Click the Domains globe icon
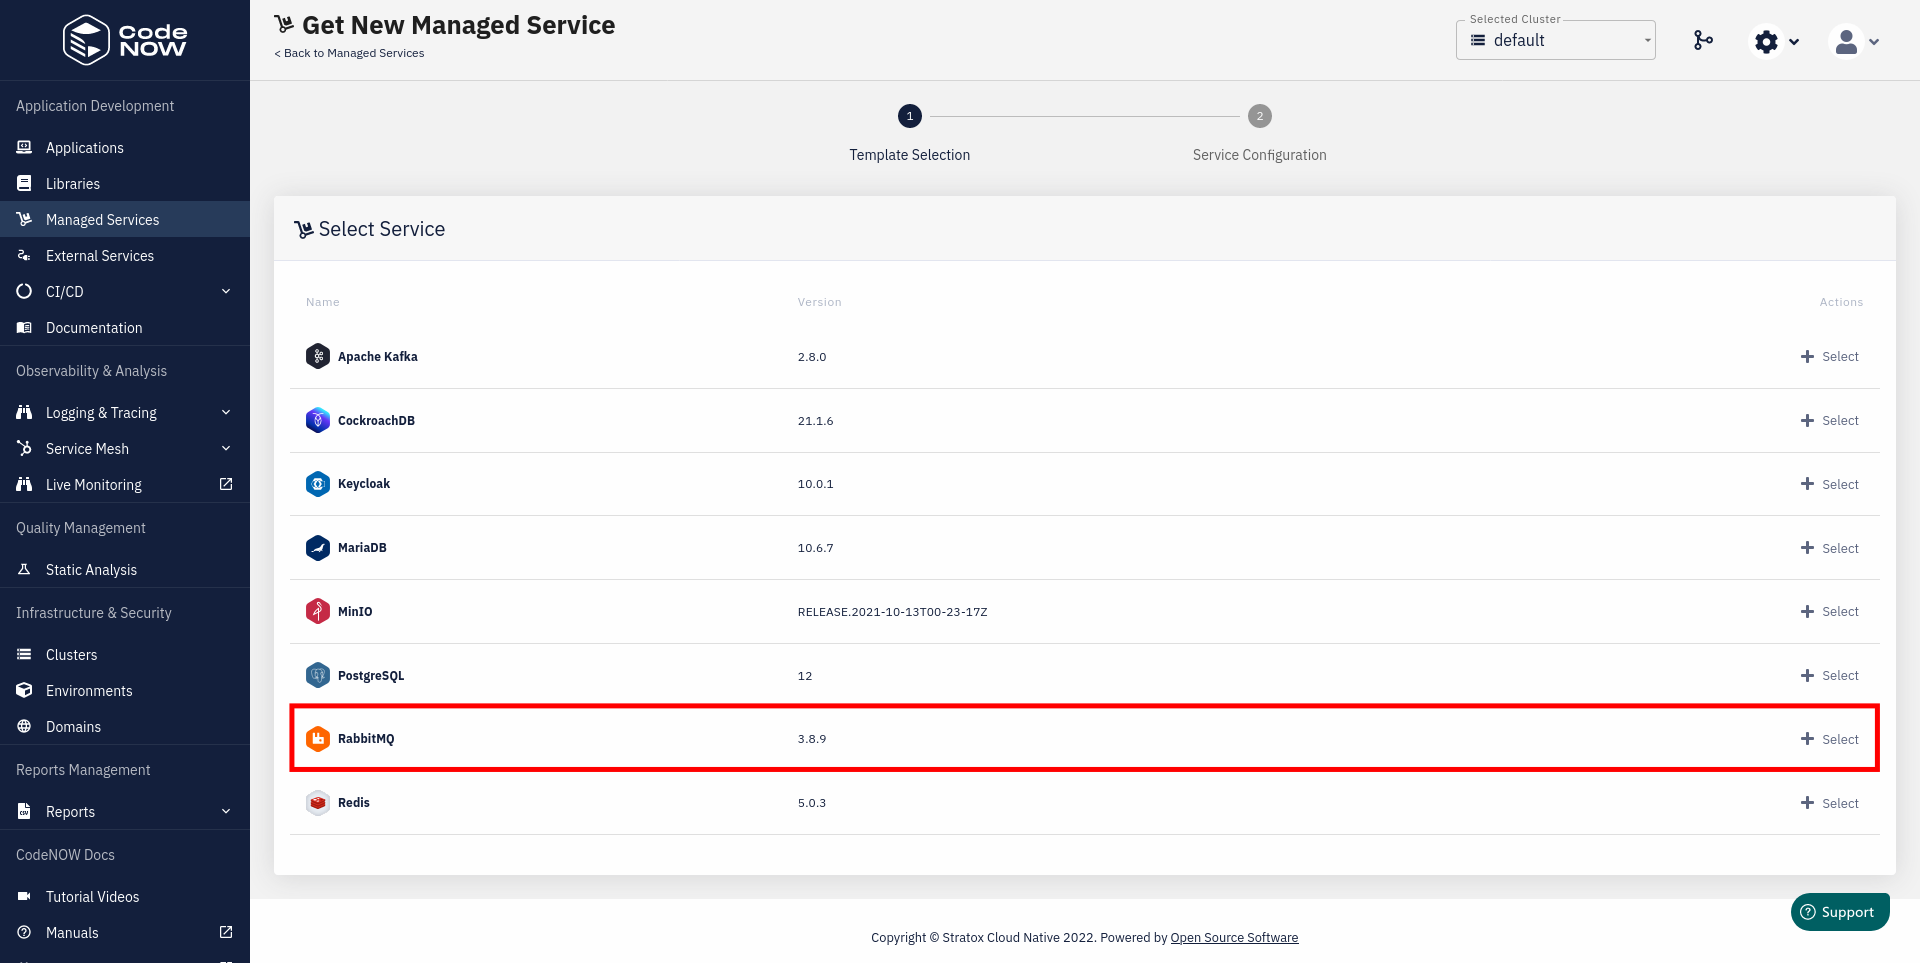Image resolution: width=1920 pixels, height=963 pixels. [x=24, y=726]
